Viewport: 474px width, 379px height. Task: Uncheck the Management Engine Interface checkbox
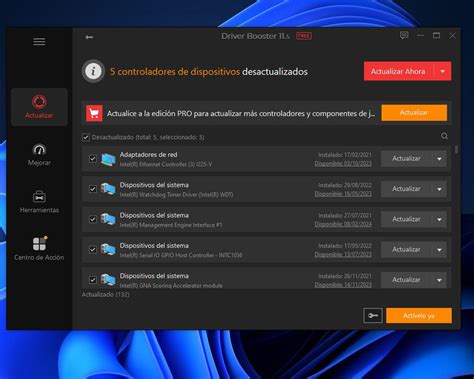point(93,219)
